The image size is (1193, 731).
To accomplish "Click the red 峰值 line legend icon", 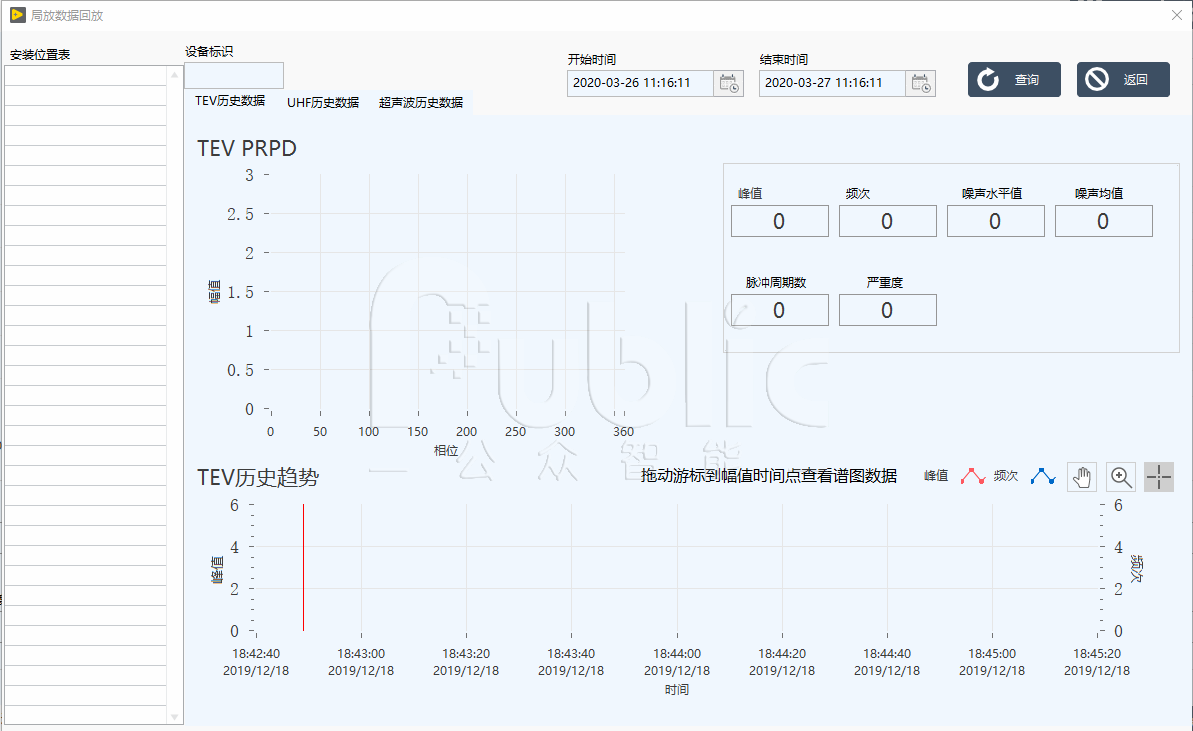I will (971, 476).
